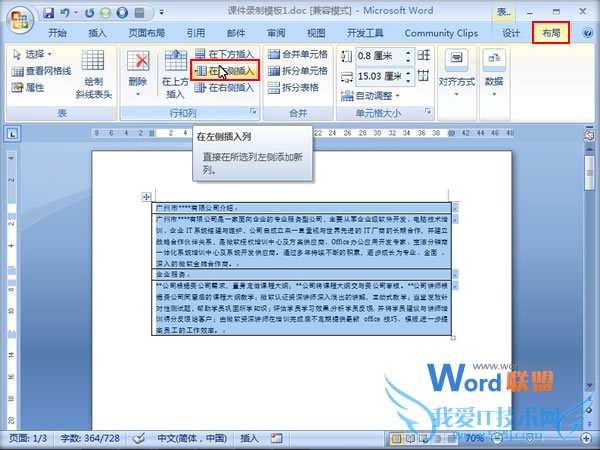Click the upper 拆分单元格 split cells
This screenshot has width=600, height=450.
coord(298,71)
